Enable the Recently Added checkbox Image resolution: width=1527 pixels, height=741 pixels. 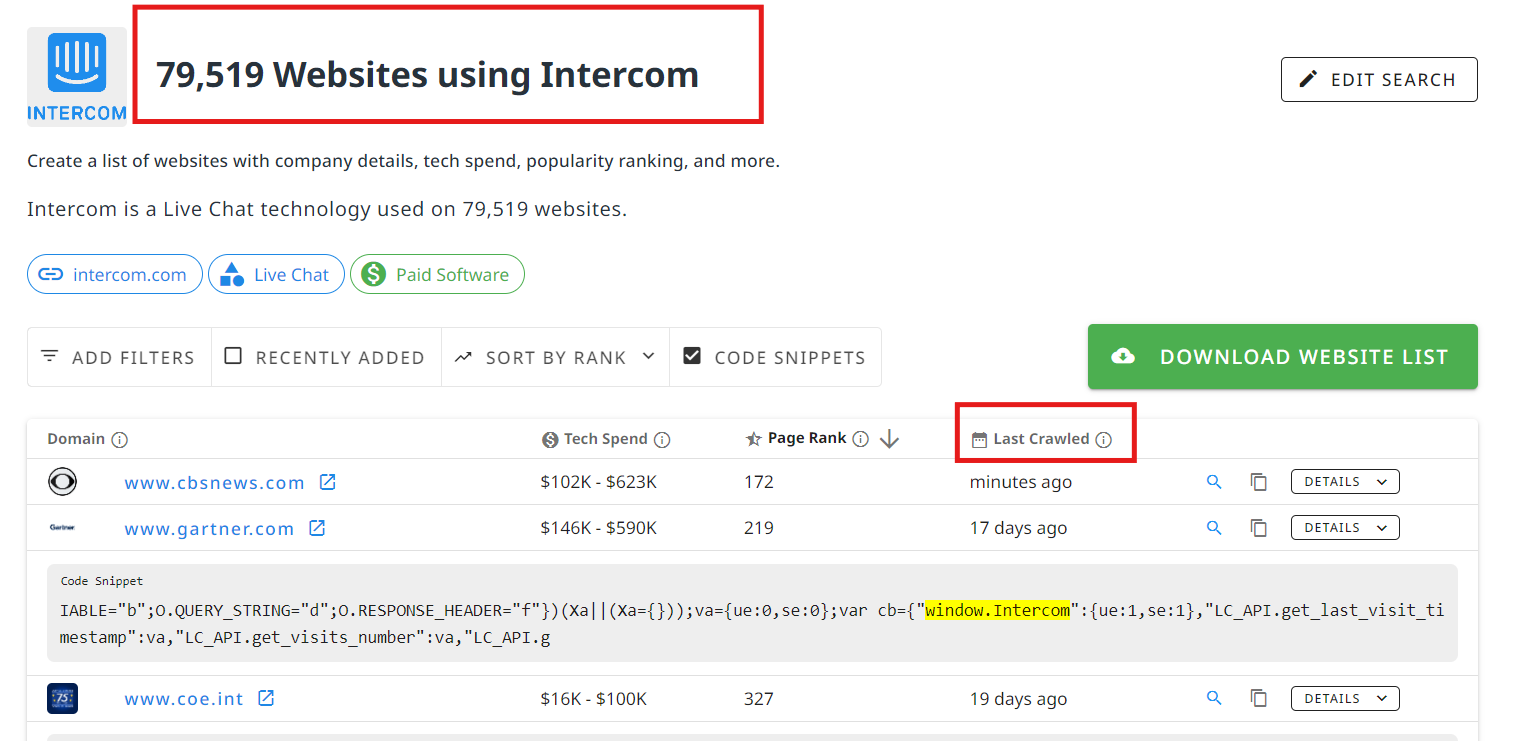click(233, 356)
